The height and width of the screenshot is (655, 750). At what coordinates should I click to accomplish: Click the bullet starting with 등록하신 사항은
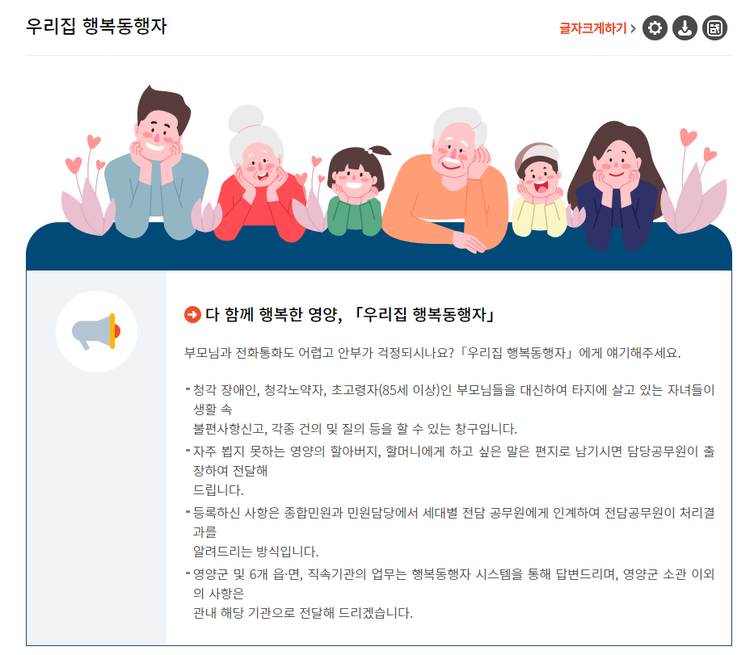click(450, 532)
